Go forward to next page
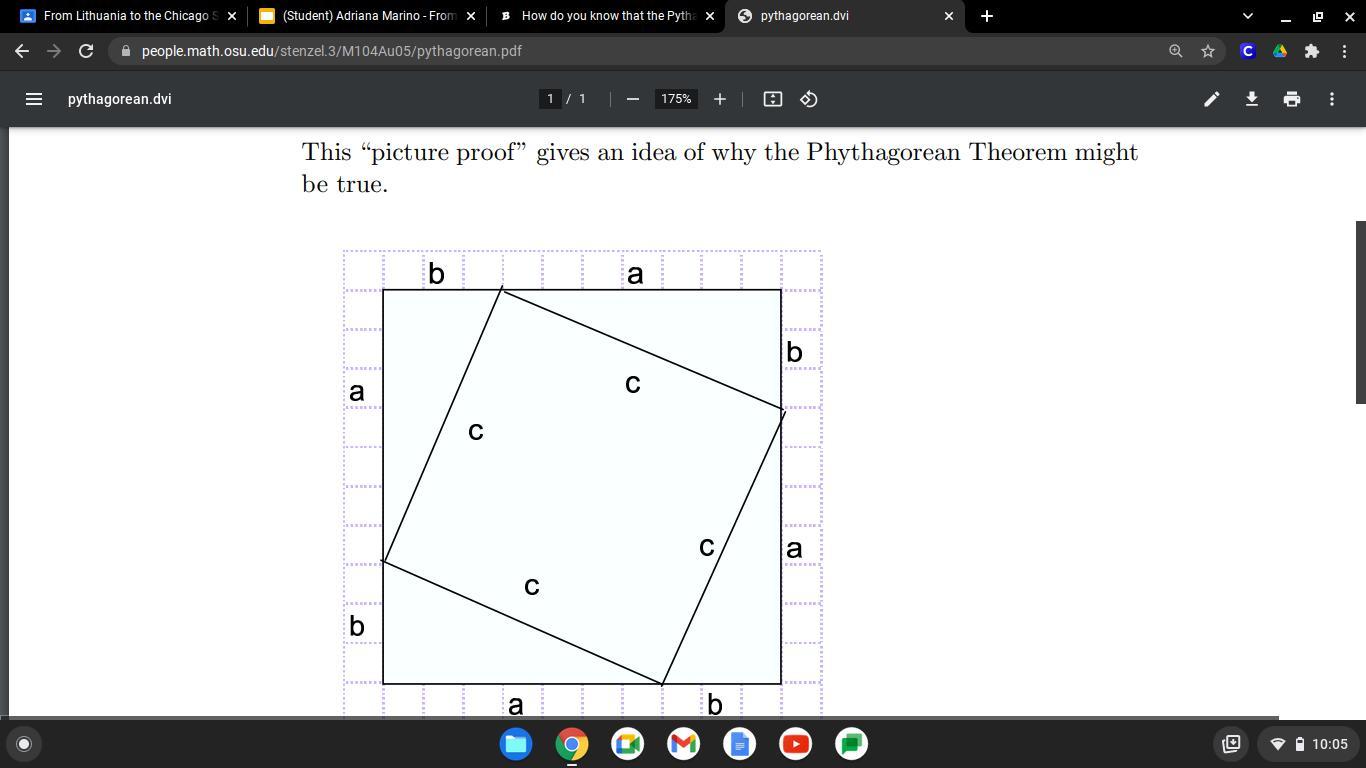 click(54, 51)
